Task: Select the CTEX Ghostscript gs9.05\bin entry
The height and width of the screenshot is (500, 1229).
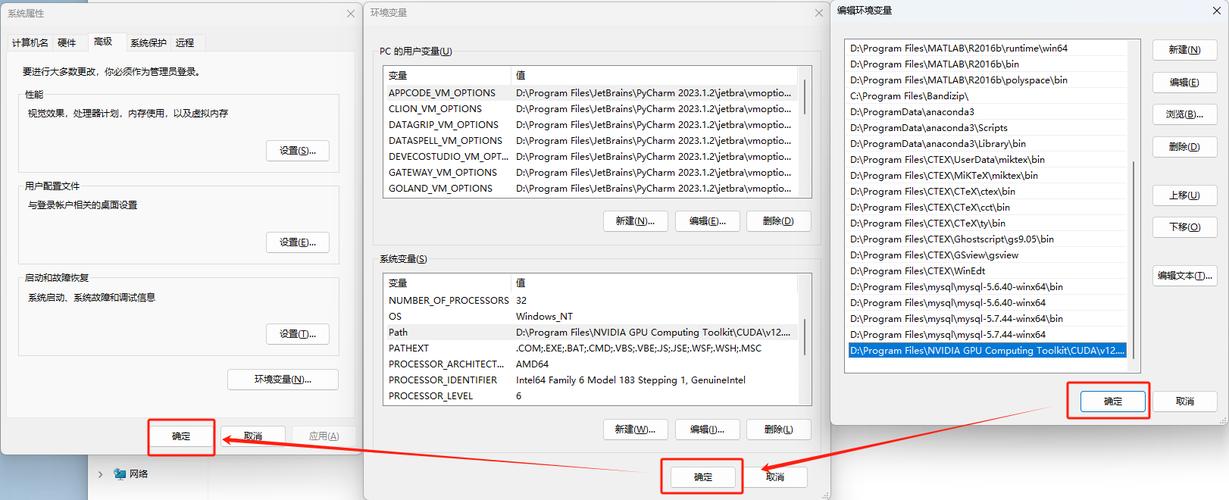Action: coord(987,239)
